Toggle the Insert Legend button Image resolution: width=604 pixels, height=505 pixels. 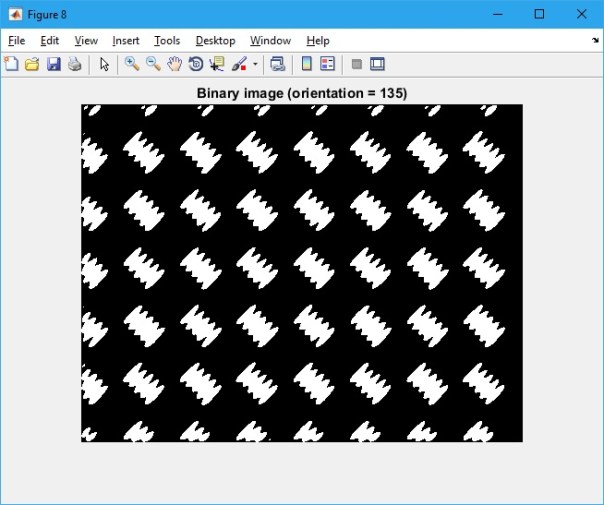(325, 65)
